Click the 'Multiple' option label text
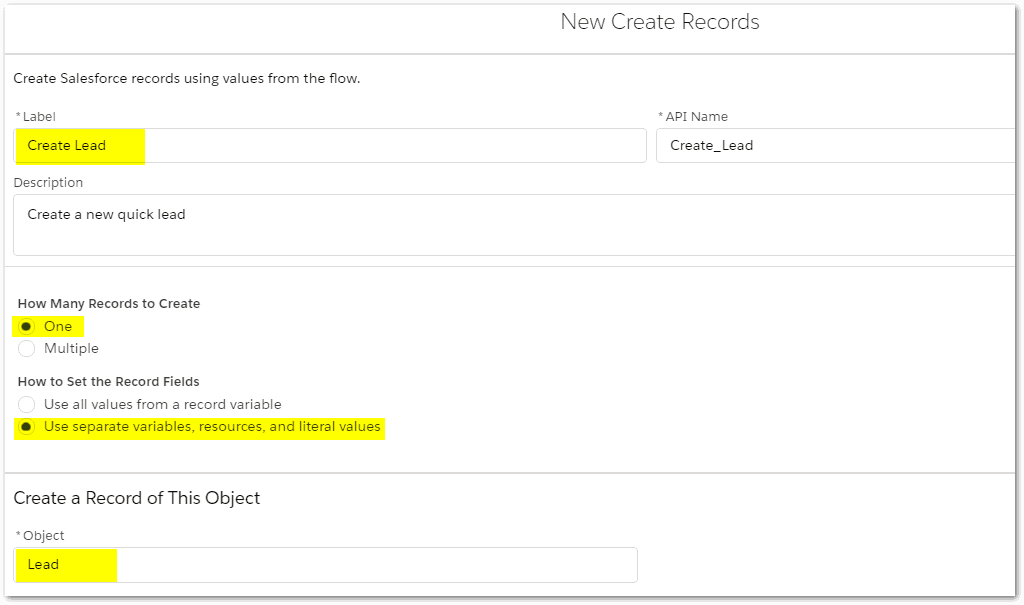Screen dimensions: 1024x605 click(x=71, y=349)
